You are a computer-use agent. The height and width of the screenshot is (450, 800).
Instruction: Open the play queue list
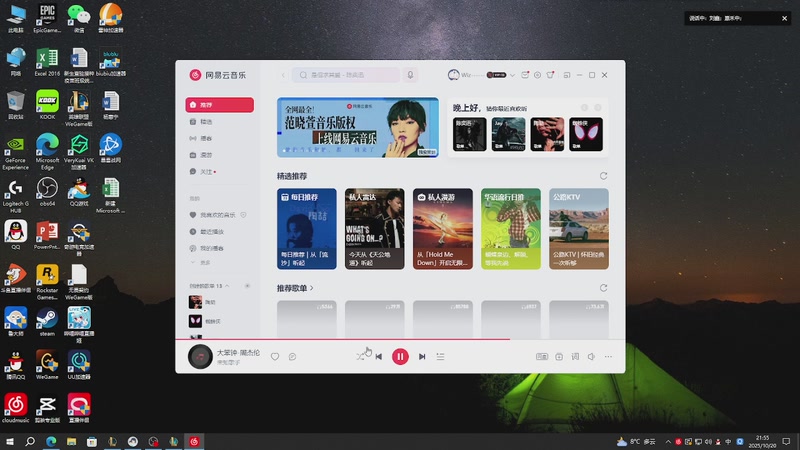coord(440,357)
